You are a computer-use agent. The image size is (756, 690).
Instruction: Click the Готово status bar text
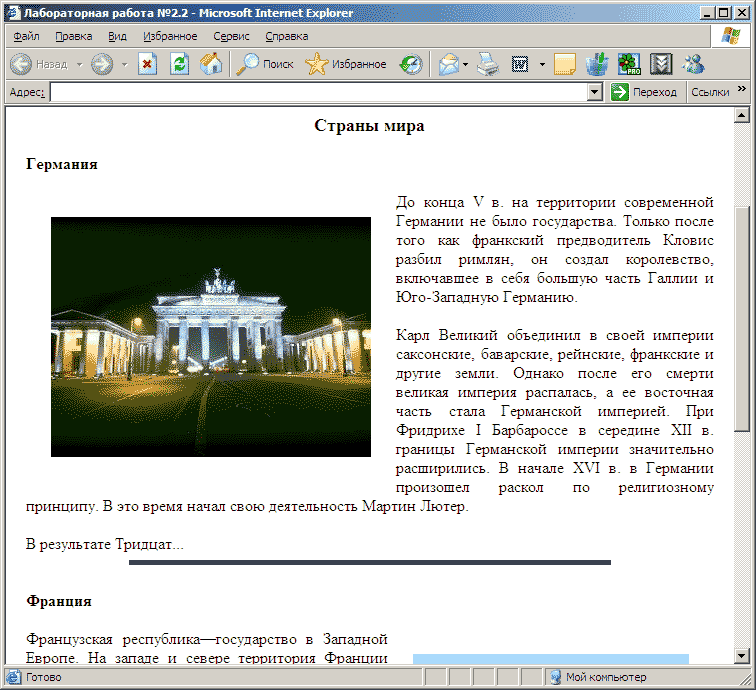coord(43,677)
